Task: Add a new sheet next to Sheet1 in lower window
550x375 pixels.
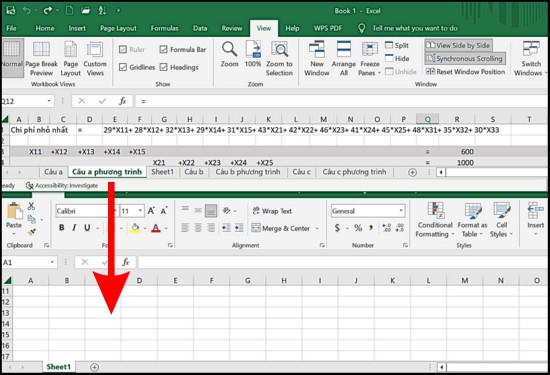Action: [94, 367]
